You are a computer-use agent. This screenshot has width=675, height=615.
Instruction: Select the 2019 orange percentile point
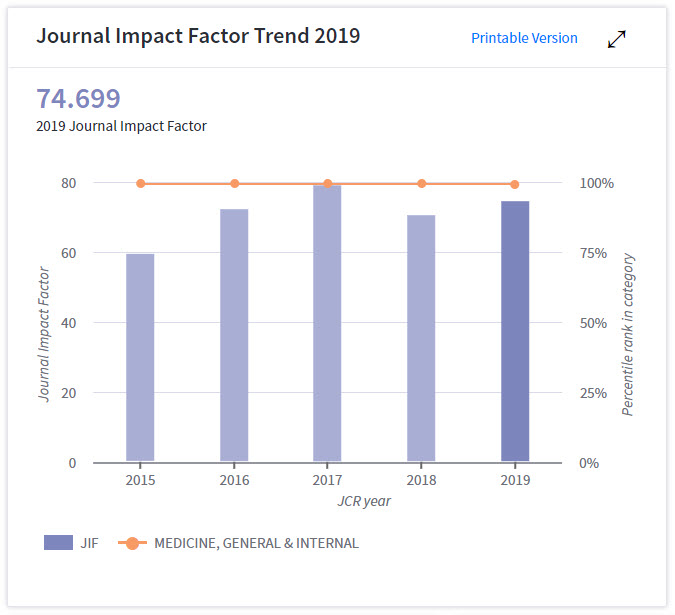click(515, 184)
